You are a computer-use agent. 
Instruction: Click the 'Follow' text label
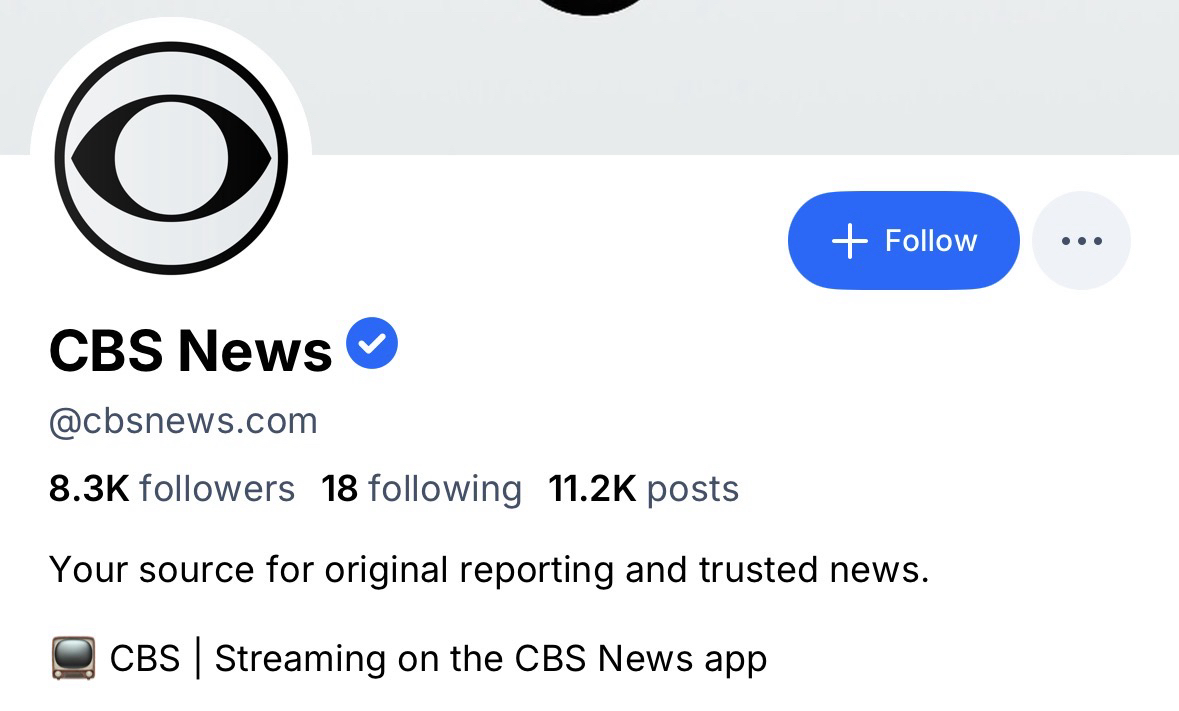[x=931, y=241]
